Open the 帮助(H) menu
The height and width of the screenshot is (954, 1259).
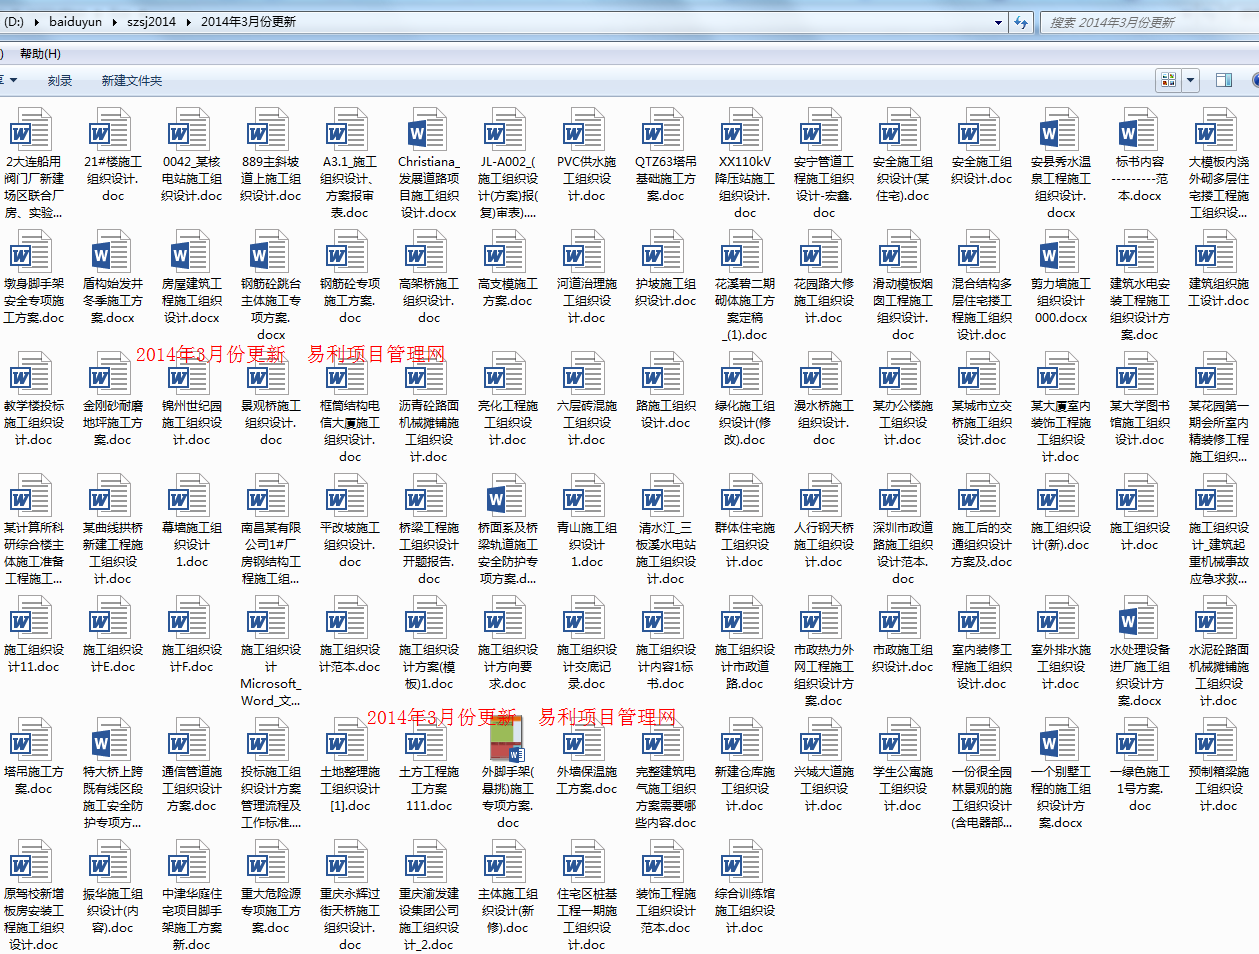(x=40, y=54)
